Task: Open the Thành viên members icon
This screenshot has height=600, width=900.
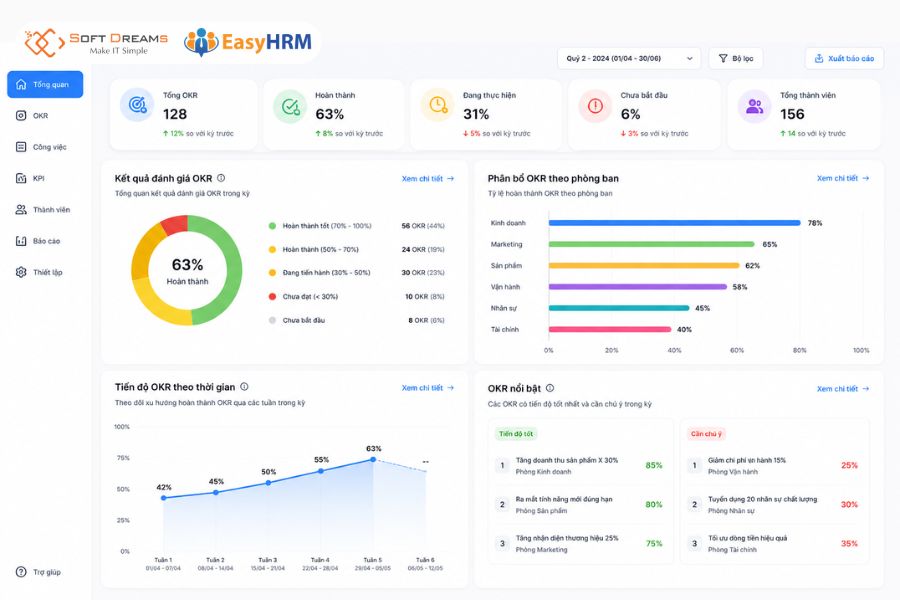Action: pyautogui.click(x=21, y=210)
